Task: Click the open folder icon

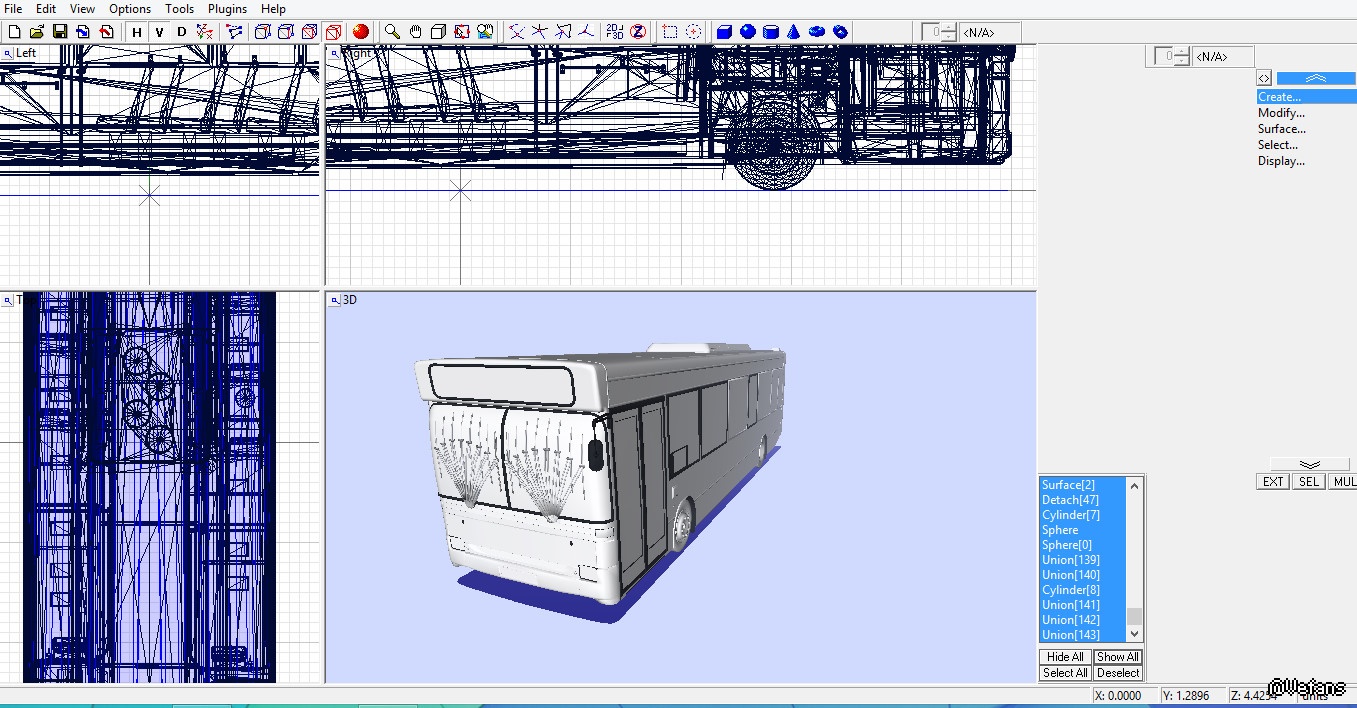Action: click(x=37, y=32)
